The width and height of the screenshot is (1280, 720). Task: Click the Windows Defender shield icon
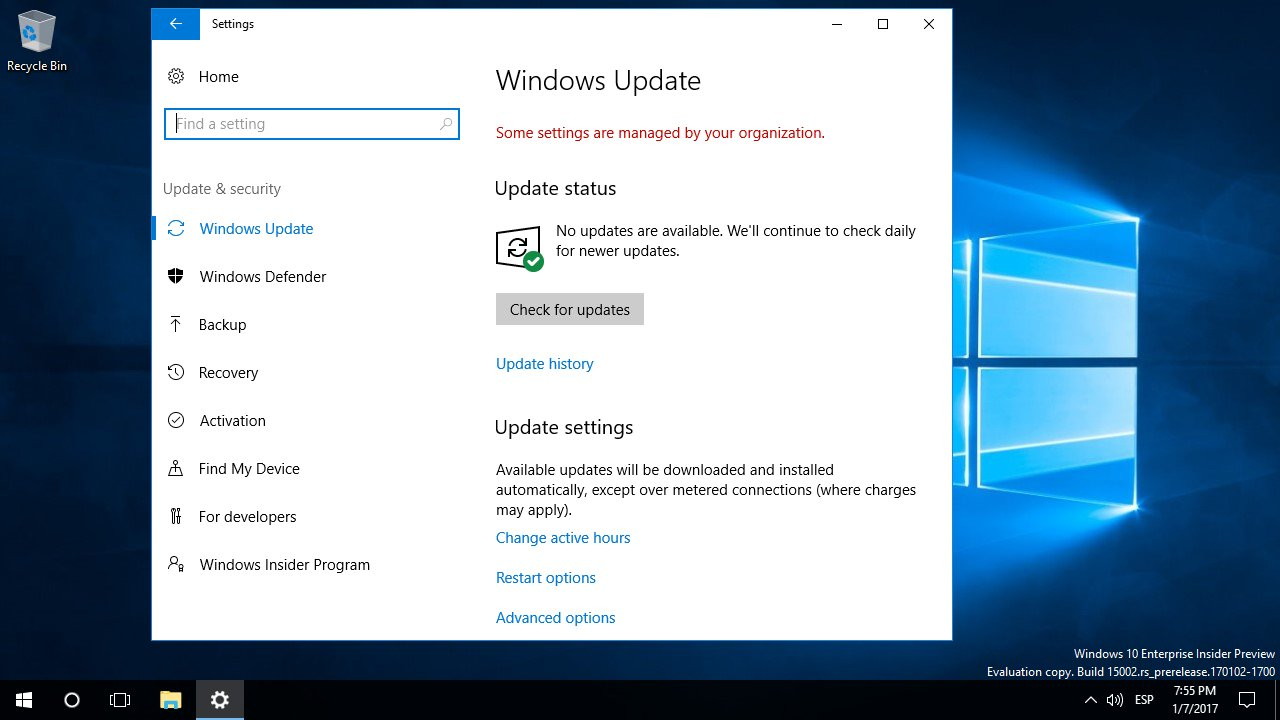(x=176, y=277)
